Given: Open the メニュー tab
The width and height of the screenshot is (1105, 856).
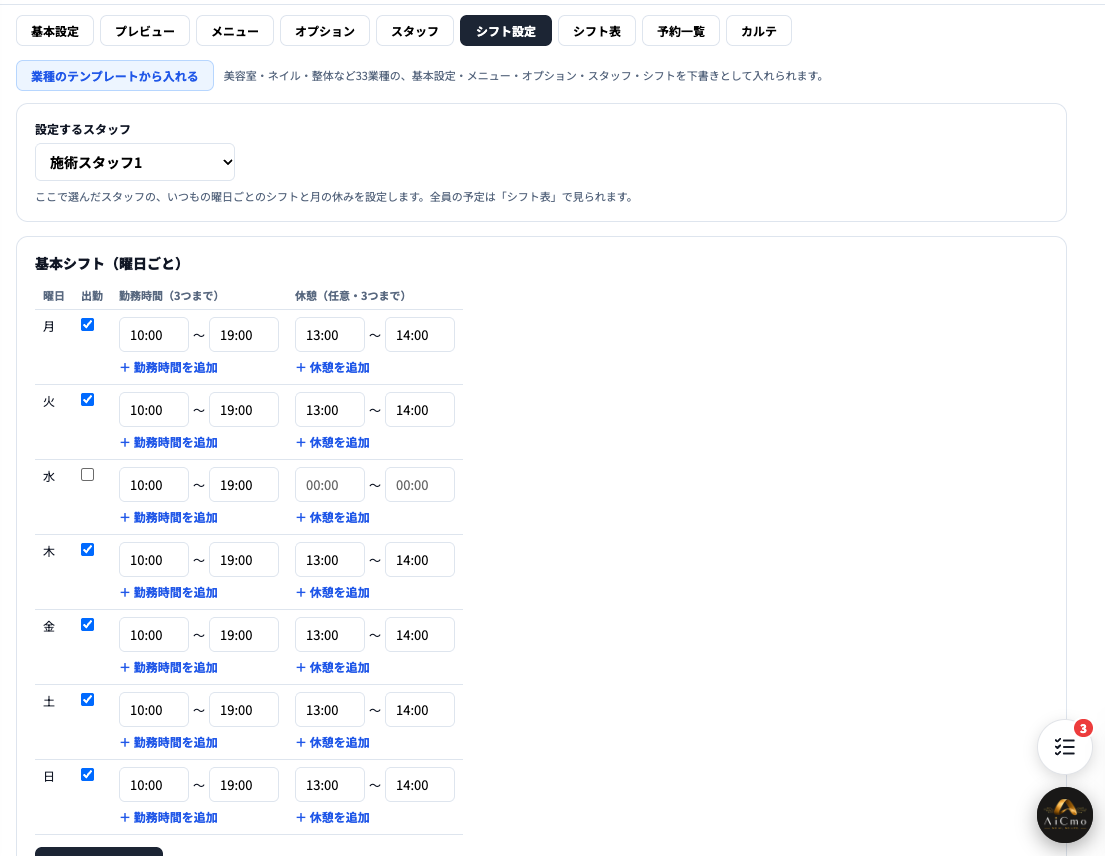Looking at the screenshot, I should (235, 31).
